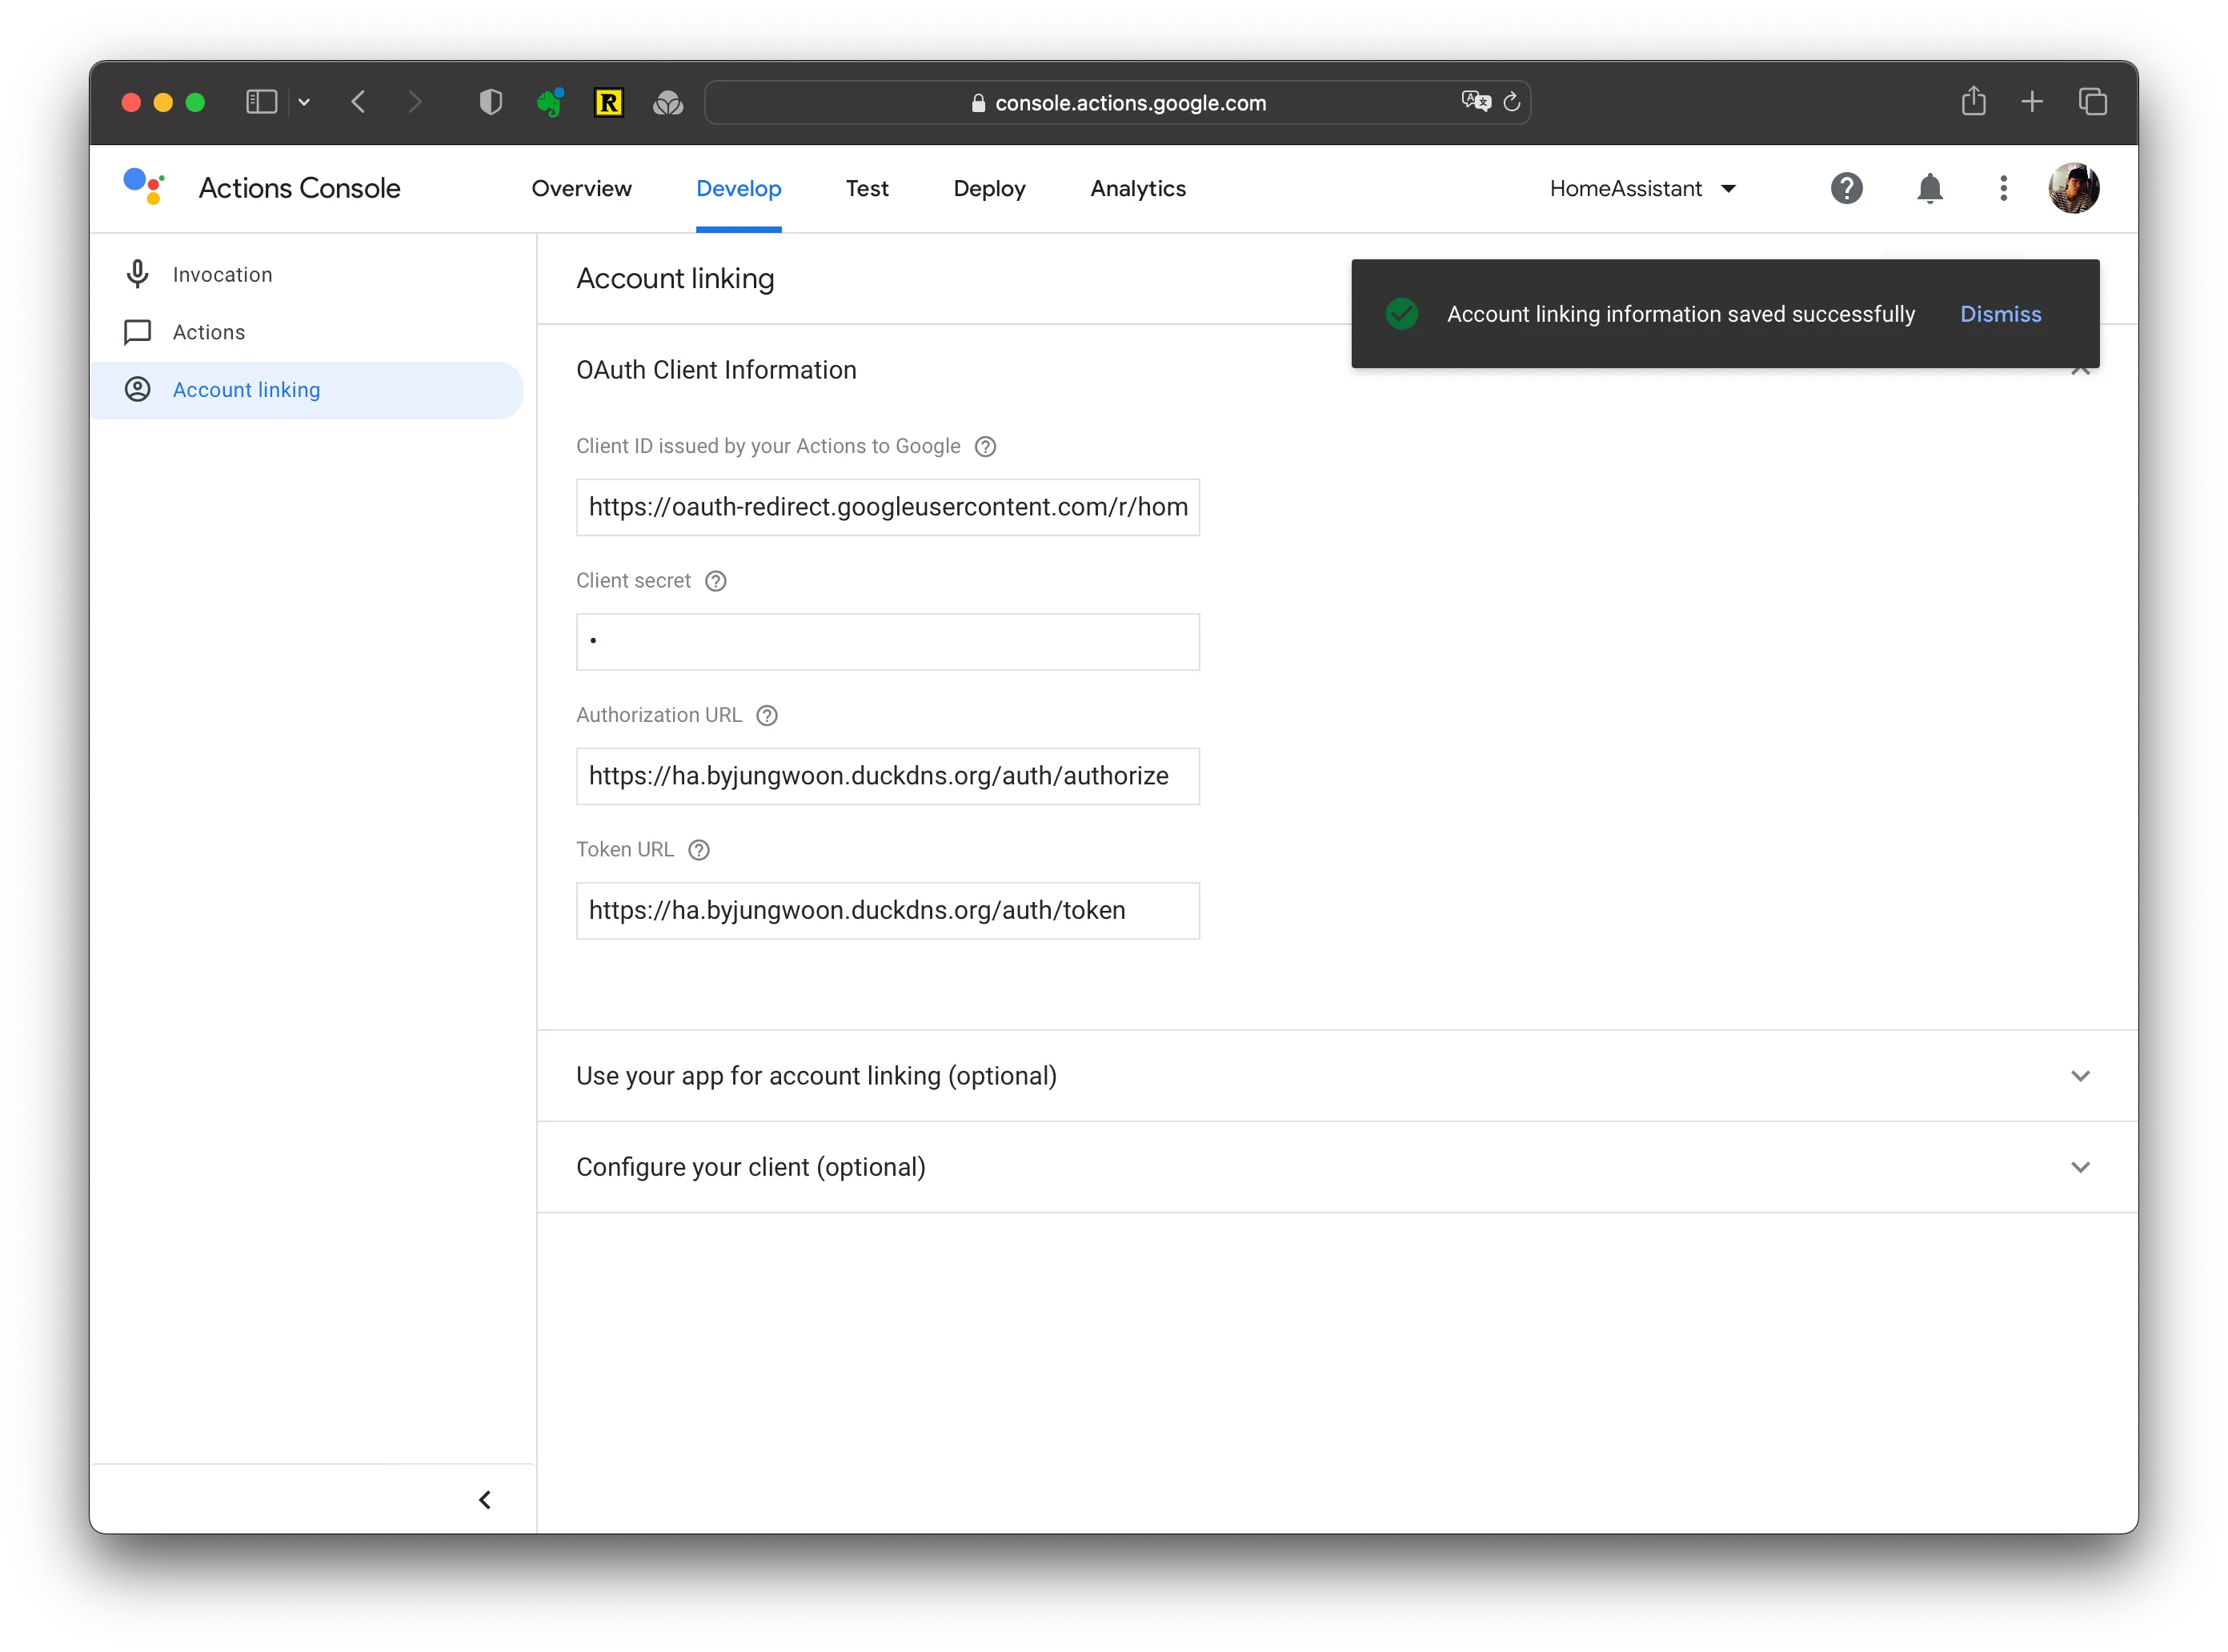Click the Client ID input field
The width and height of the screenshot is (2228, 1652).
[x=887, y=507]
